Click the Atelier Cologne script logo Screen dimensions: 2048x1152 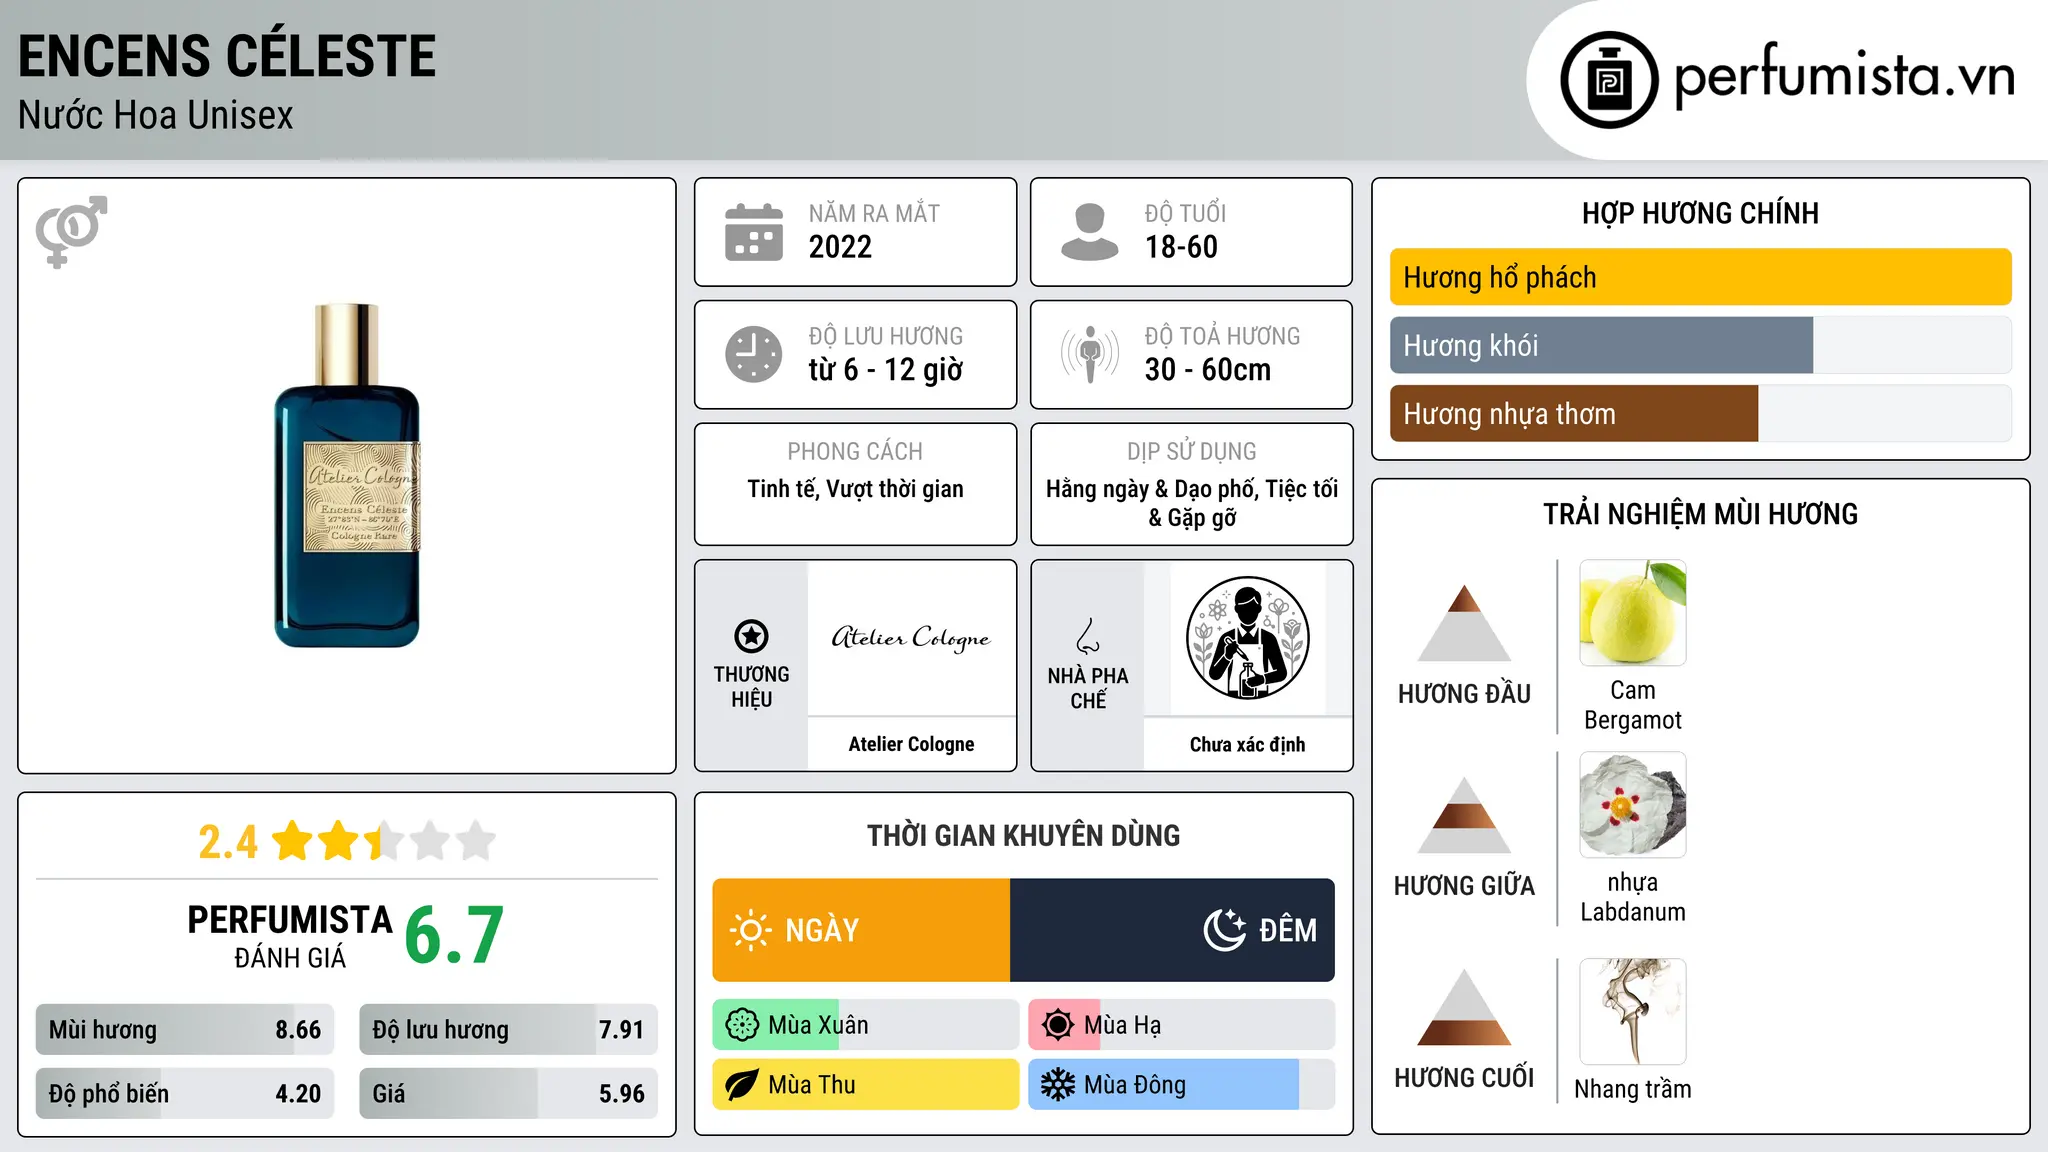pyautogui.click(x=911, y=638)
